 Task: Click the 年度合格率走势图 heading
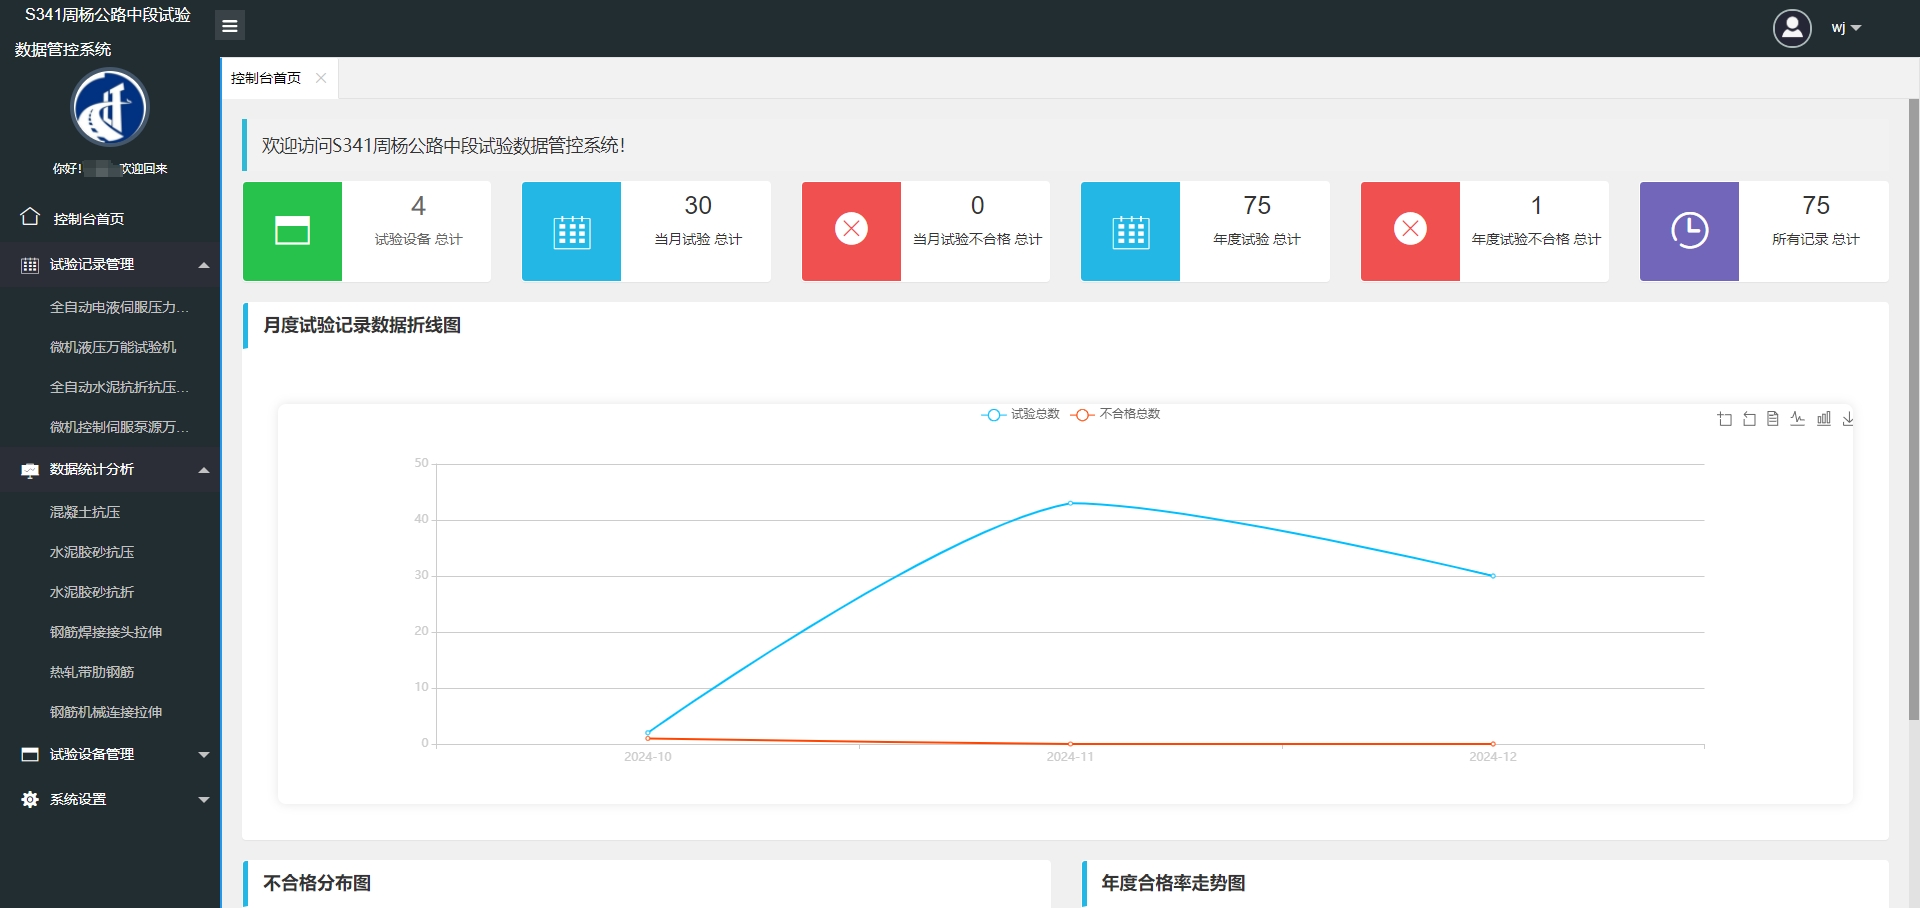(x=1173, y=883)
